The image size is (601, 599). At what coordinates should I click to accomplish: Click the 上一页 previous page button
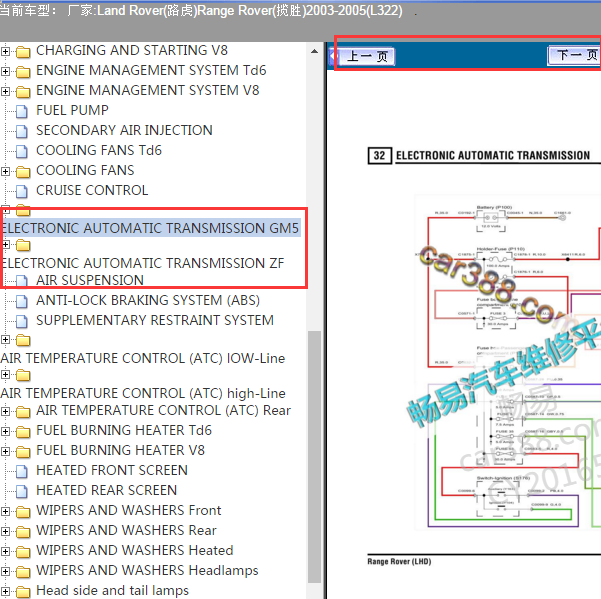(366, 57)
